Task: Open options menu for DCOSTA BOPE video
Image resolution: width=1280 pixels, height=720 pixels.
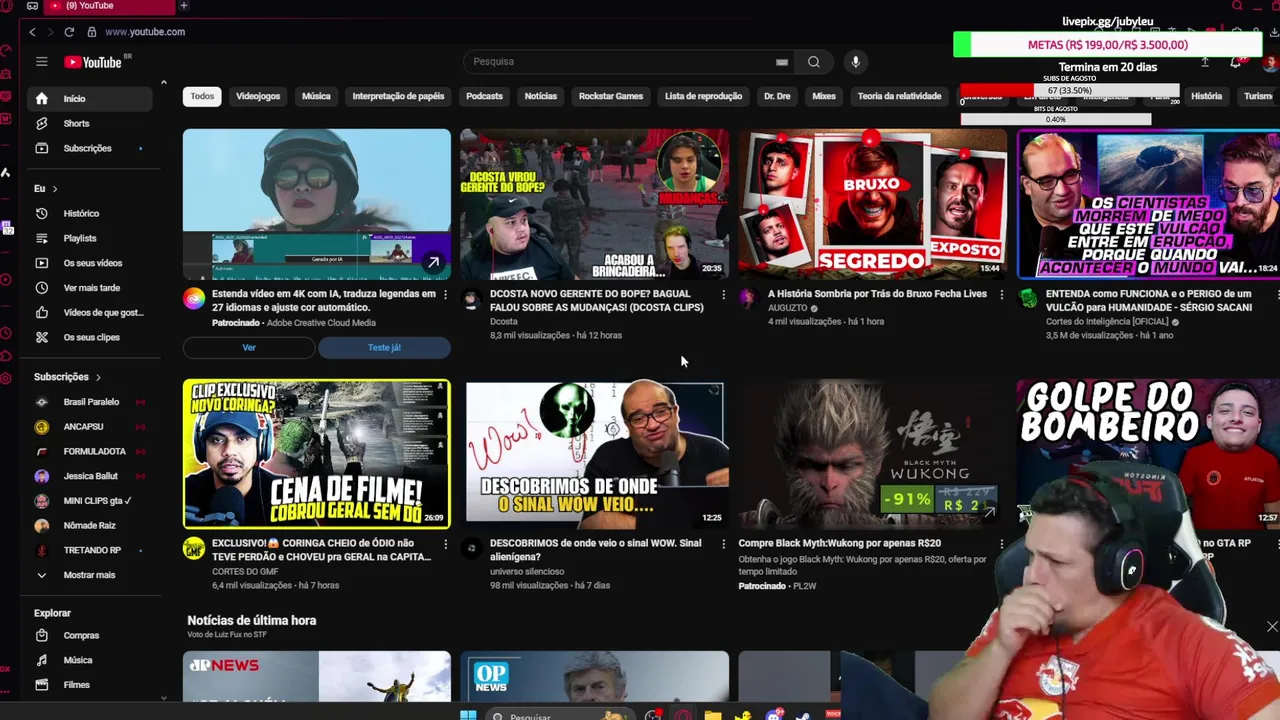Action: [x=723, y=295]
